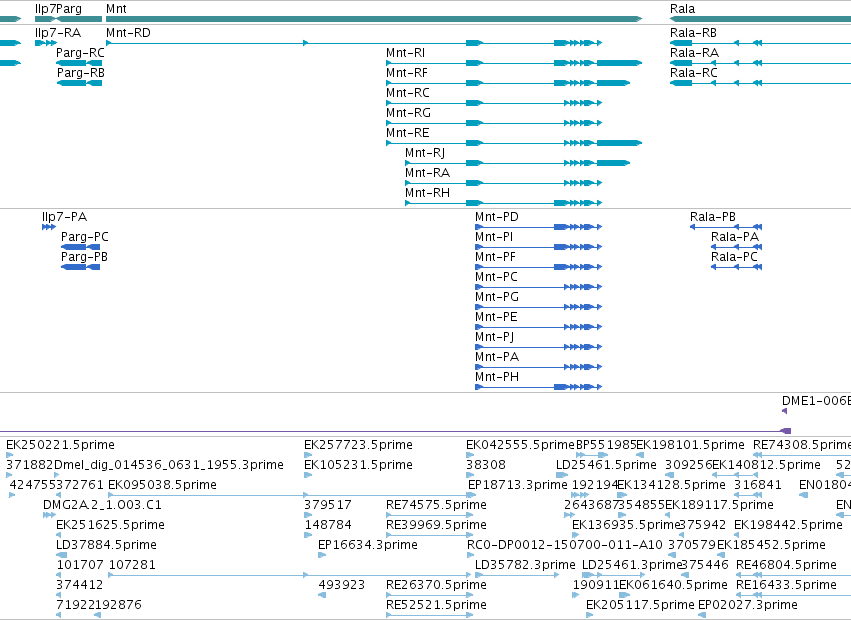Click the Rala-PA protein label

[735, 237]
